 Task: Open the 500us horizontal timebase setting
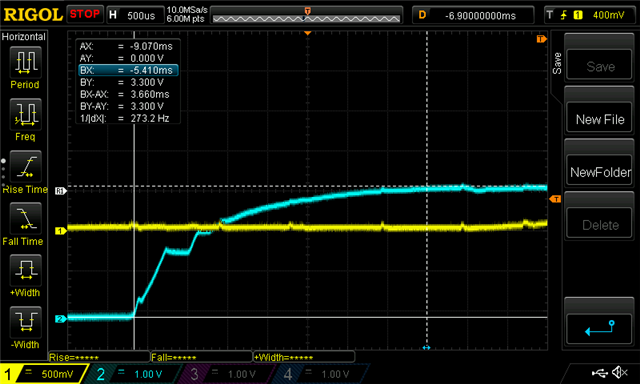pos(135,15)
